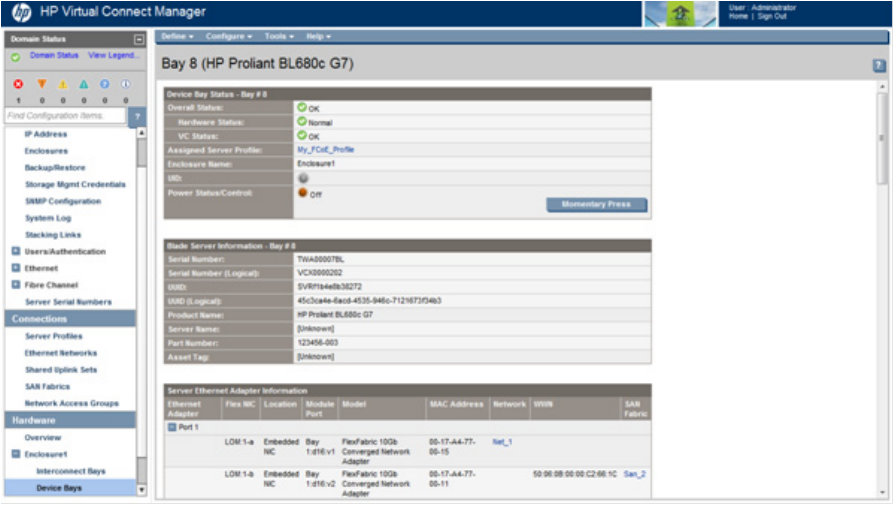Open System Log in the sidebar

tap(48, 218)
